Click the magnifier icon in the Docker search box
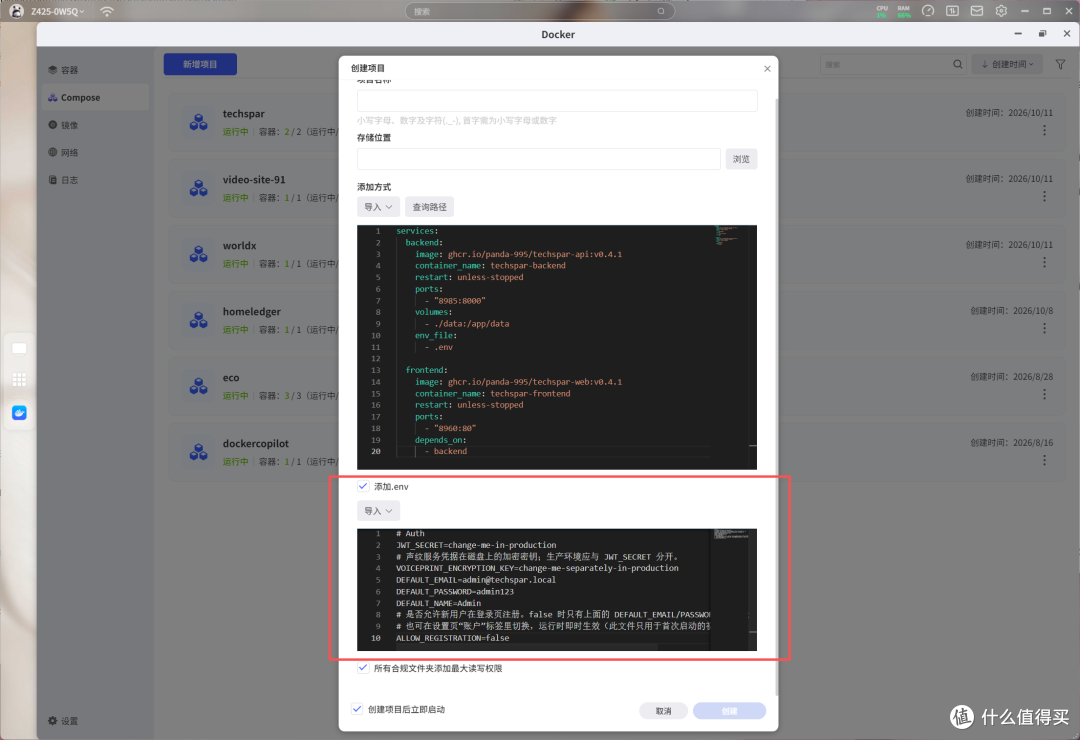This screenshot has width=1080, height=740. point(957,64)
